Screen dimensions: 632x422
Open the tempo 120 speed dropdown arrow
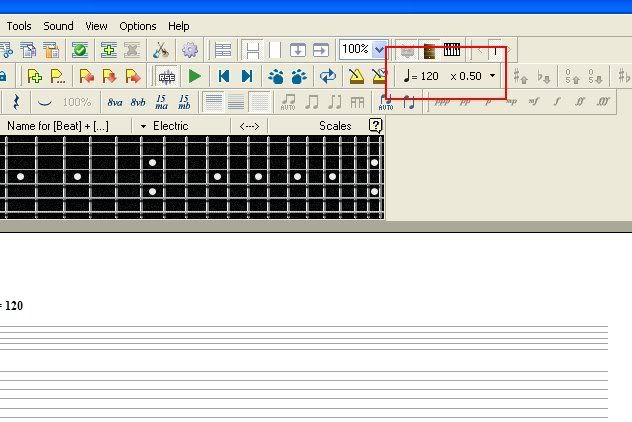(x=492, y=75)
